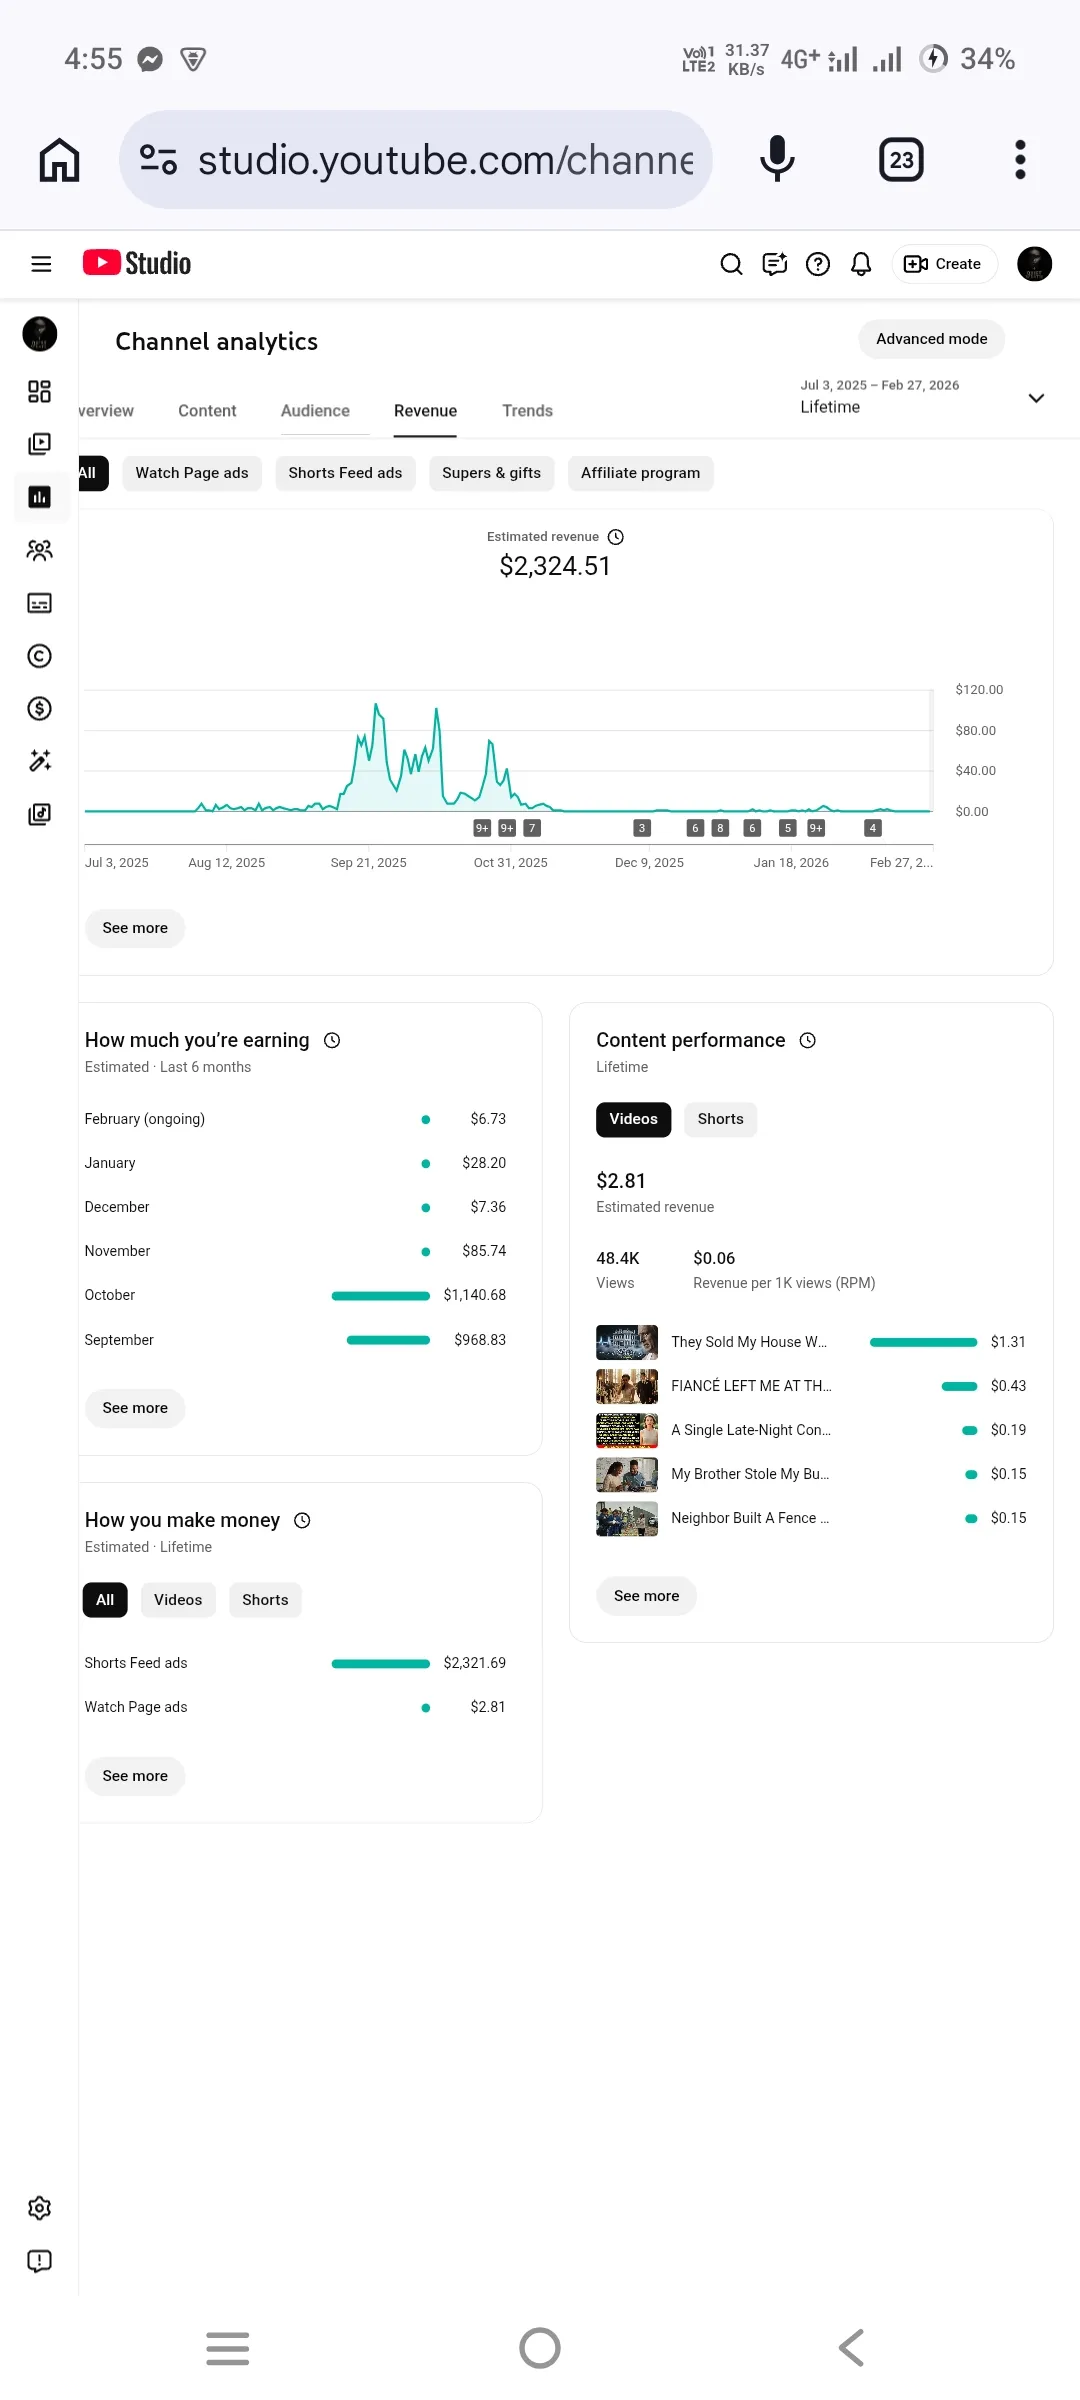Open Earn dollar icon in sidebar
Viewport: 1080px width, 2400px height.
[40, 709]
